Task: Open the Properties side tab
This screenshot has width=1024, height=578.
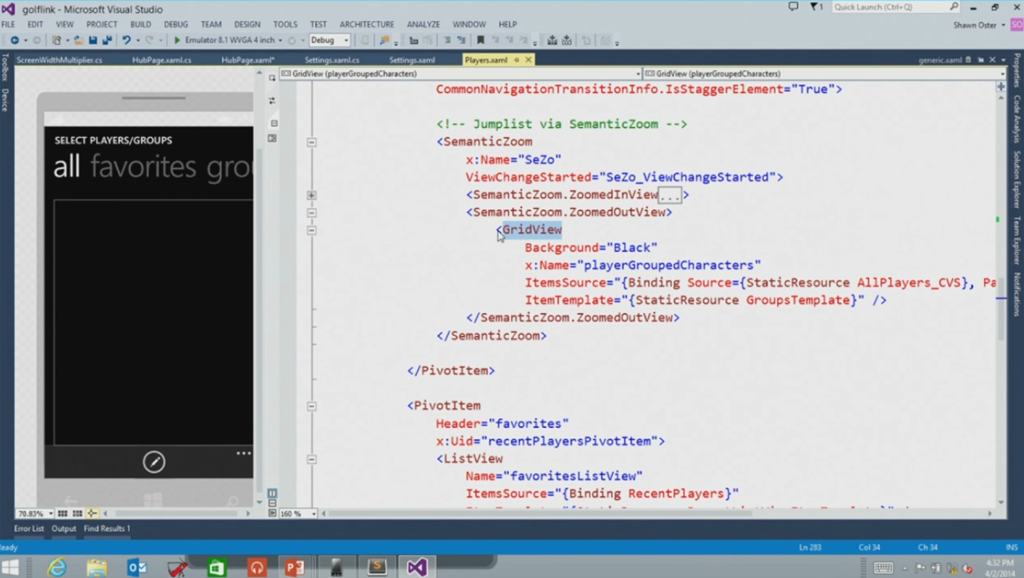Action: (1017, 72)
